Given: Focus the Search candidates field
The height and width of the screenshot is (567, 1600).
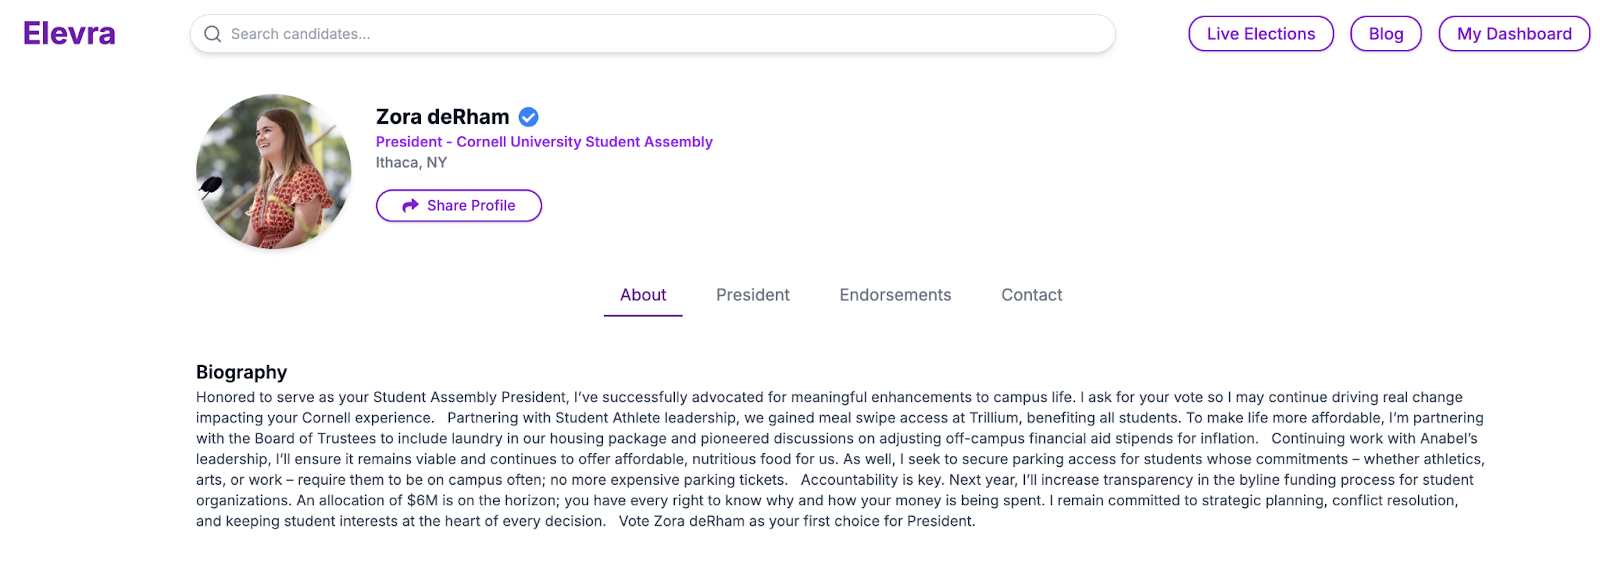Looking at the screenshot, I should coord(660,34).
